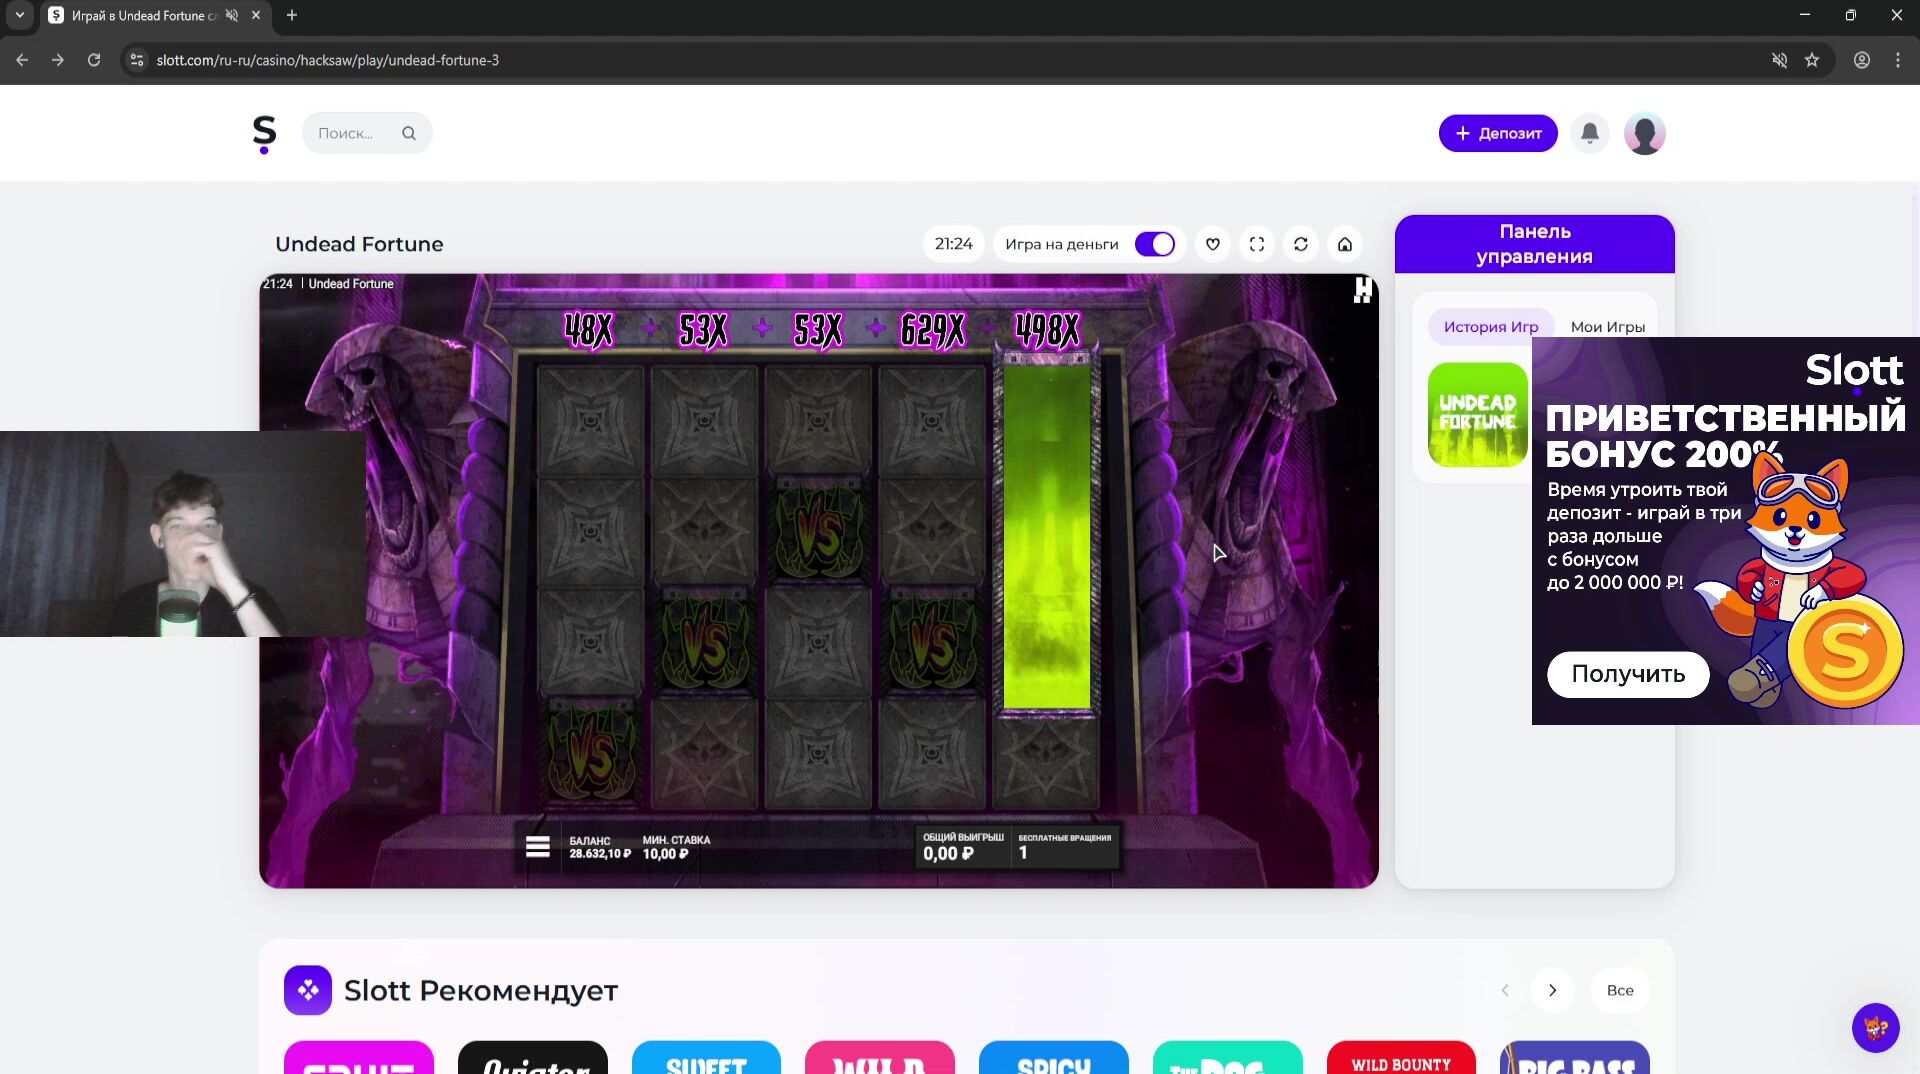Click the magnifier icon in the search box
The height and width of the screenshot is (1074, 1920).
pos(409,133)
